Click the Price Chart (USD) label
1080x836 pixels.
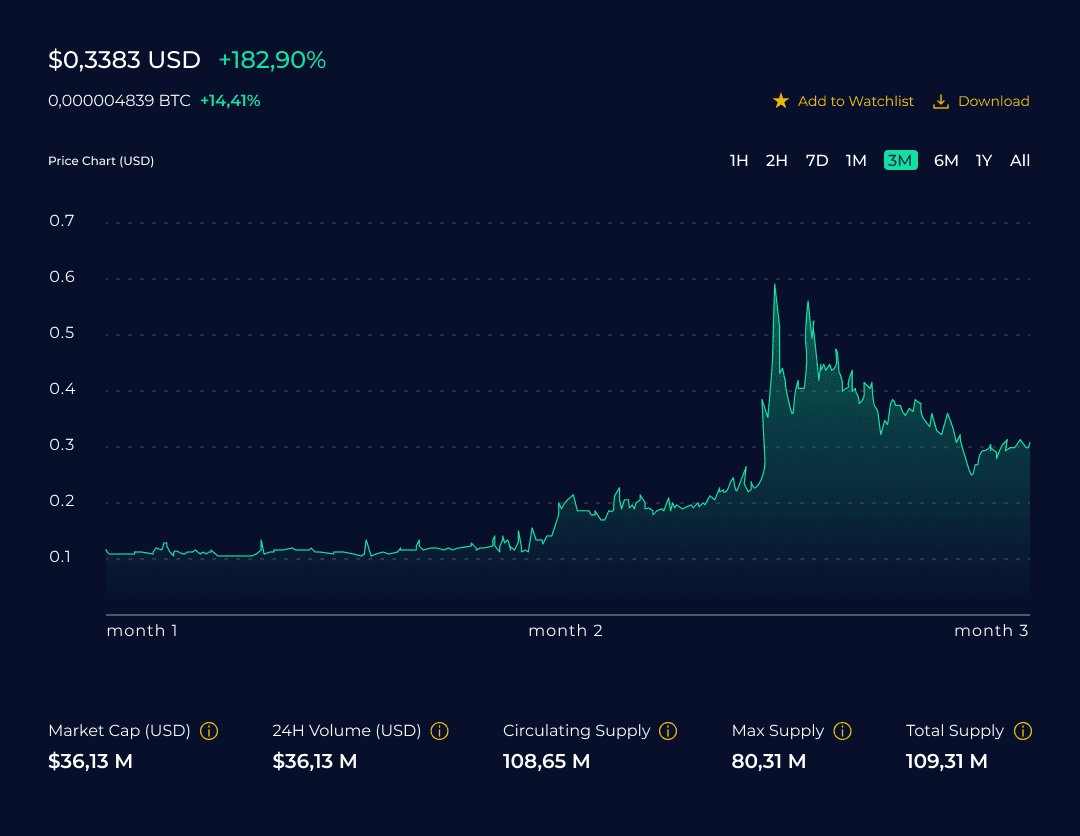(101, 160)
